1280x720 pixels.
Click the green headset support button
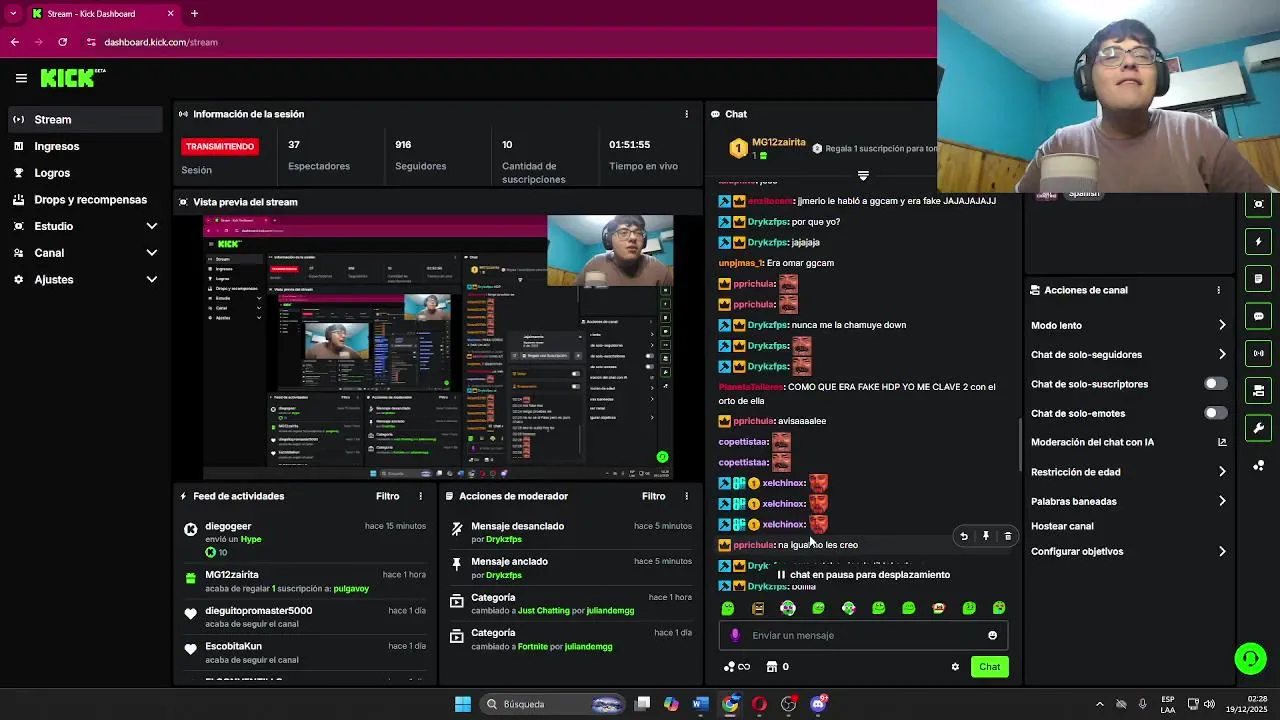point(1250,658)
